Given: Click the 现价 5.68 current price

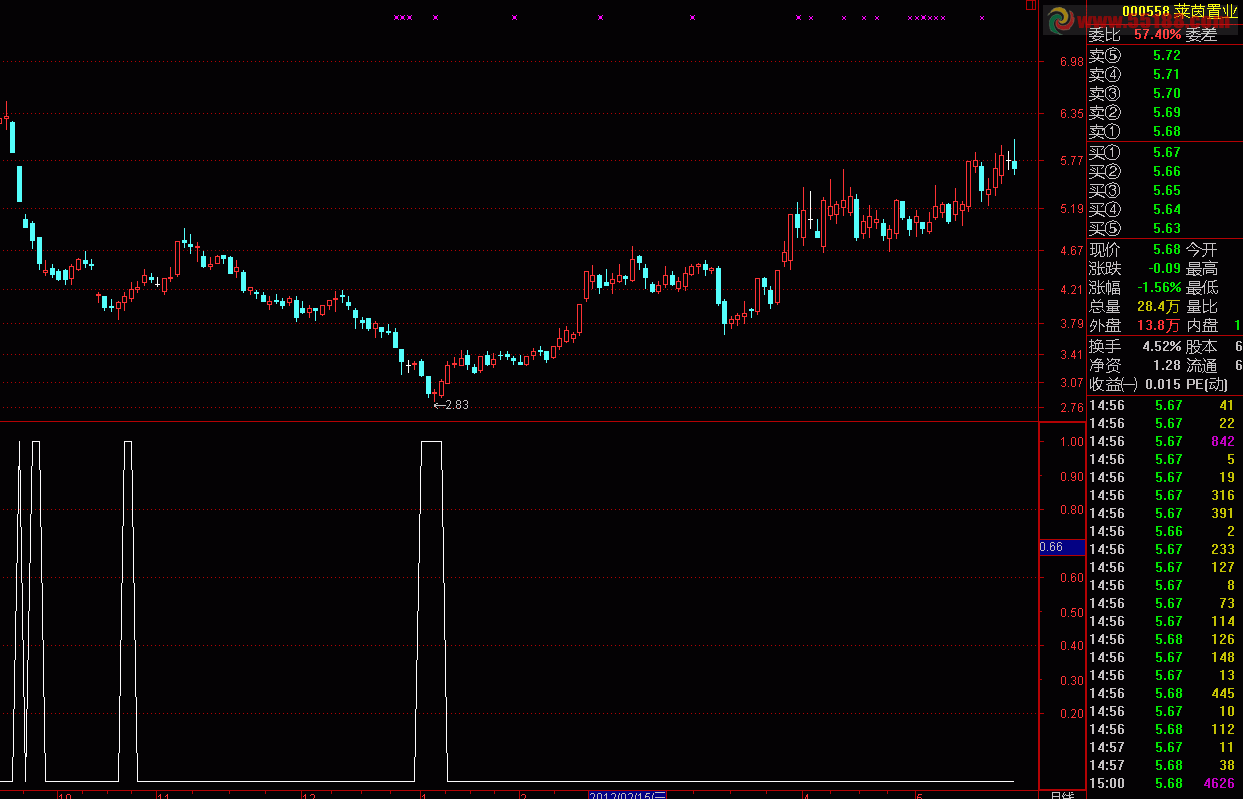Looking at the screenshot, I should click(1166, 249).
